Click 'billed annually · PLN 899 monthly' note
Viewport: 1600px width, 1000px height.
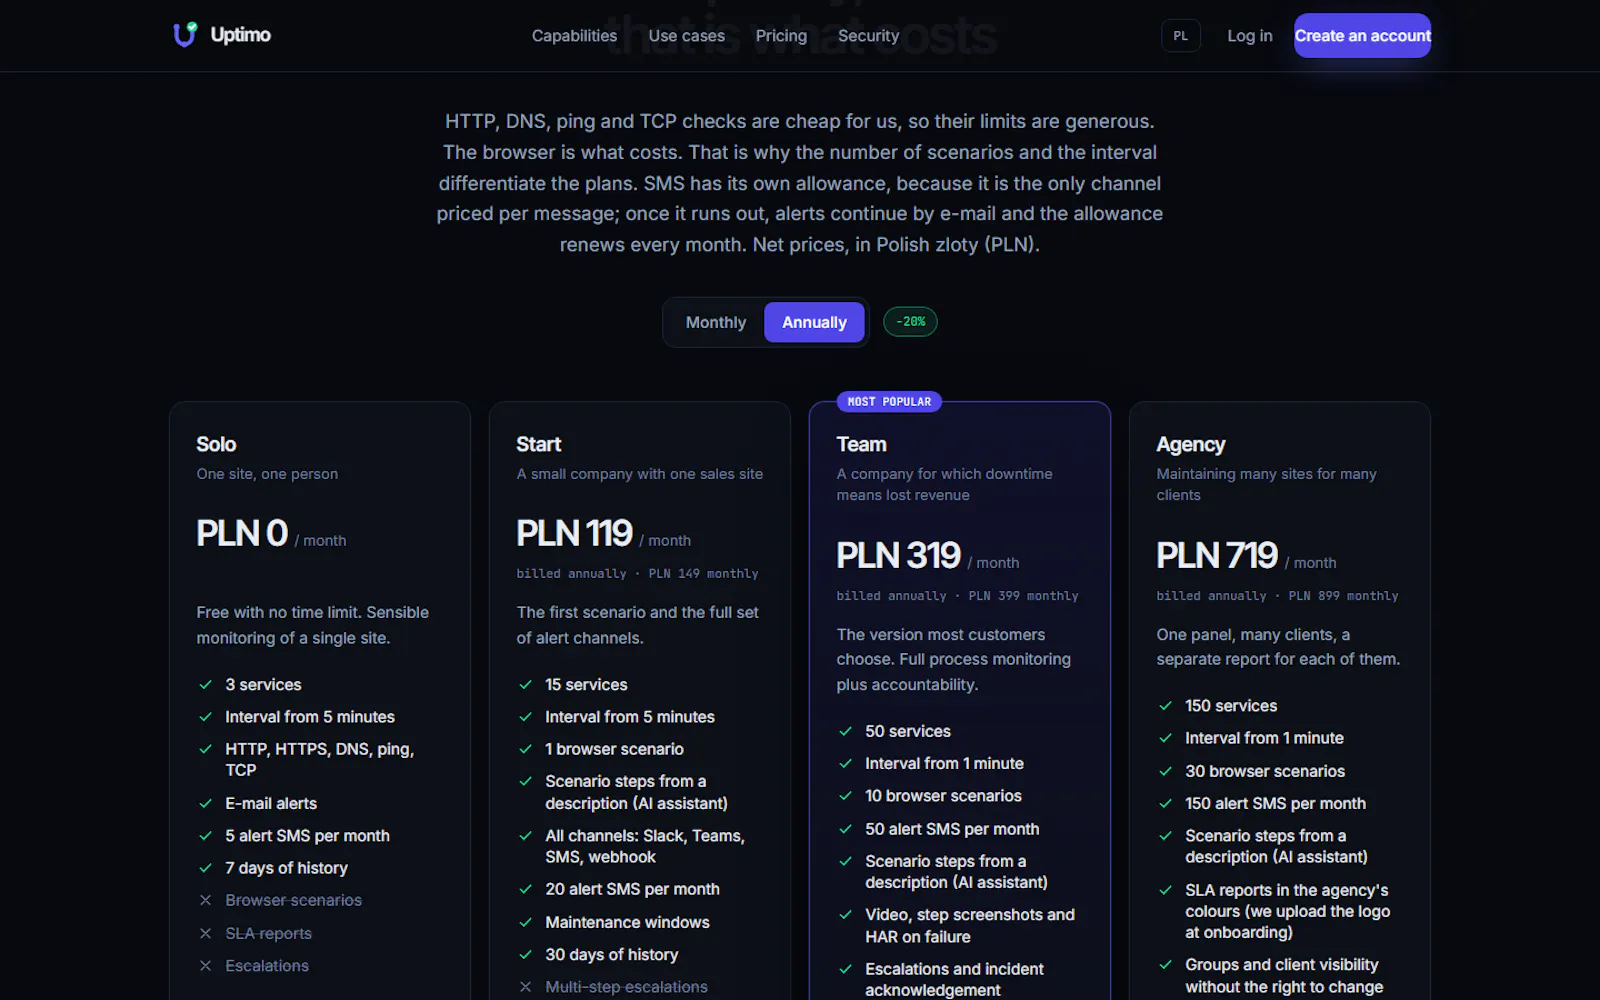coord(1277,596)
